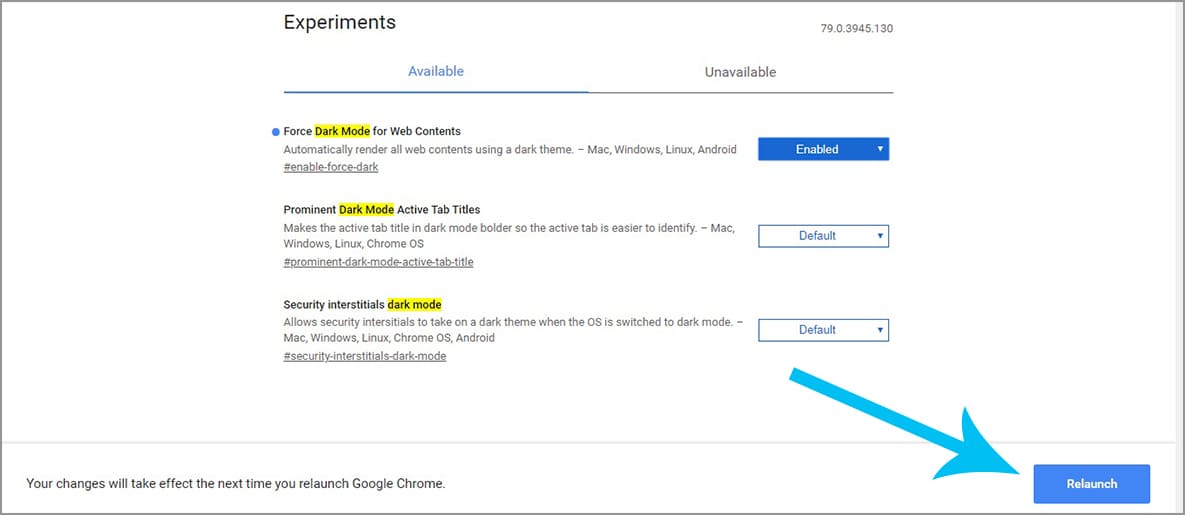
Task: Open the Enabled dropdown for Force Dark Mode
Action: click(823, 149)
